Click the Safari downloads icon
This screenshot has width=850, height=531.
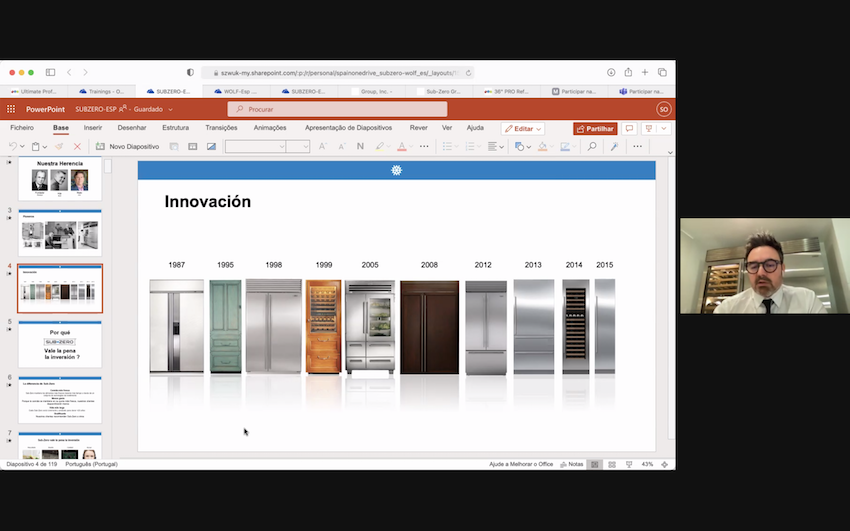[x=611, y=72]
